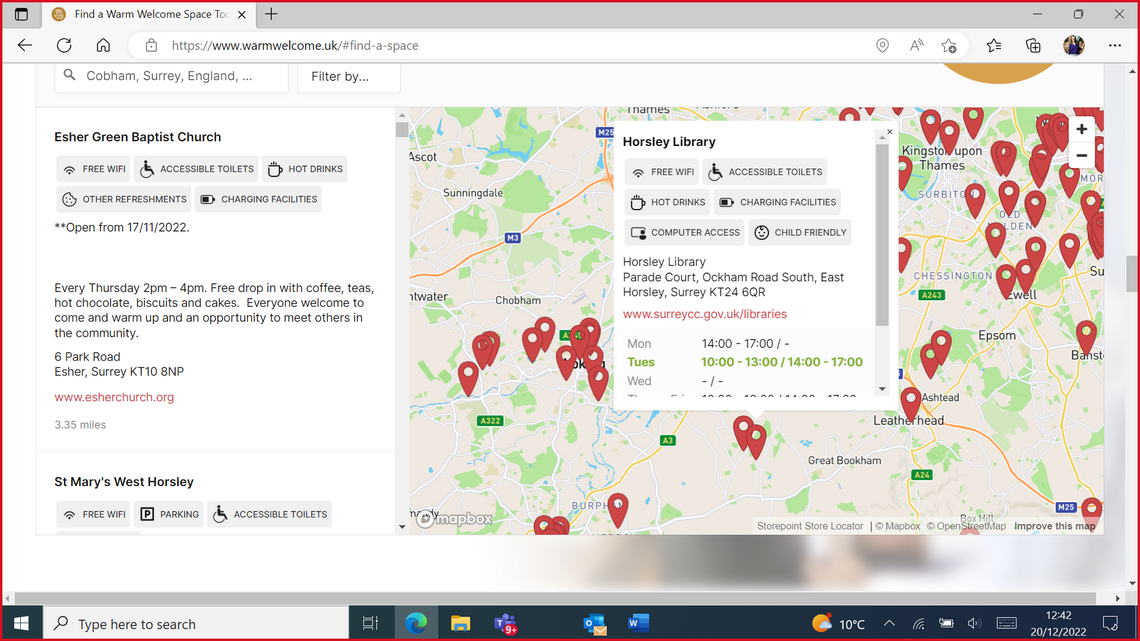Show hidden system tray icons

click(889, 624)
